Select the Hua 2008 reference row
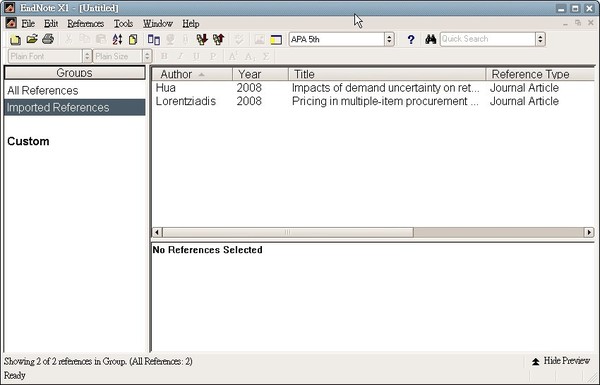 [373, 88]
